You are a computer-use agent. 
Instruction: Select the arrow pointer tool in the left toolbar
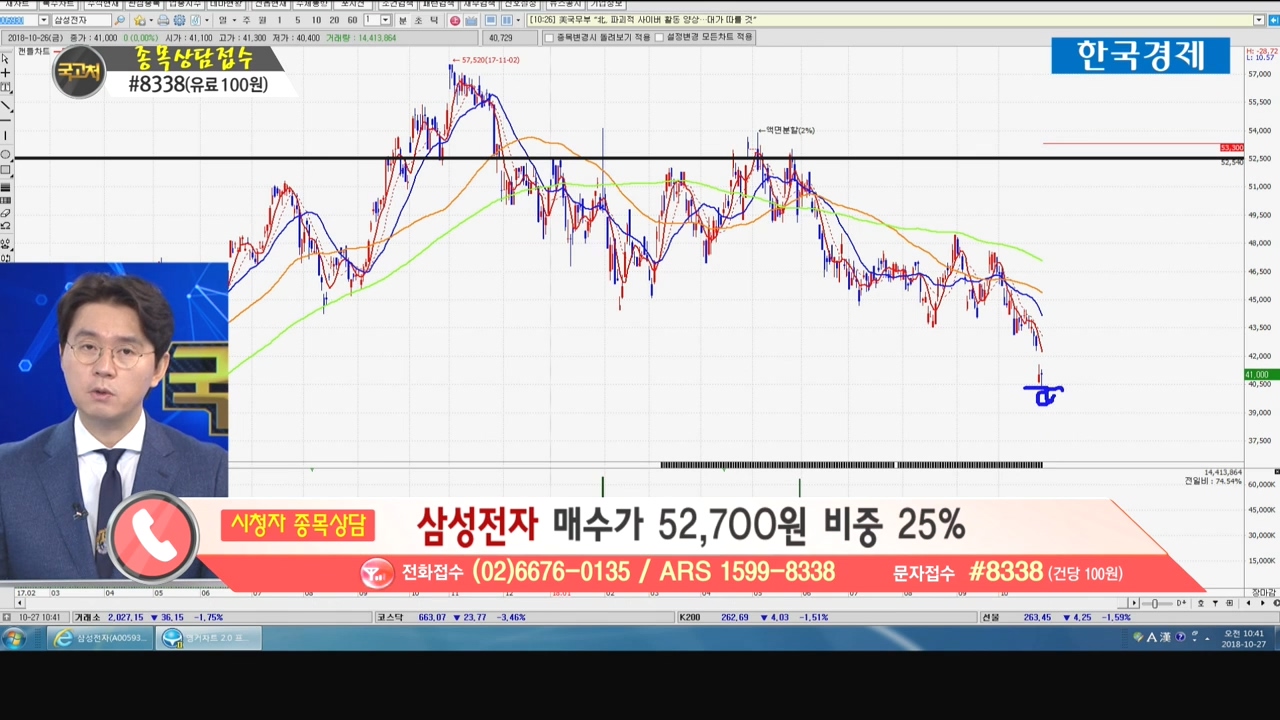coord(6,58)
